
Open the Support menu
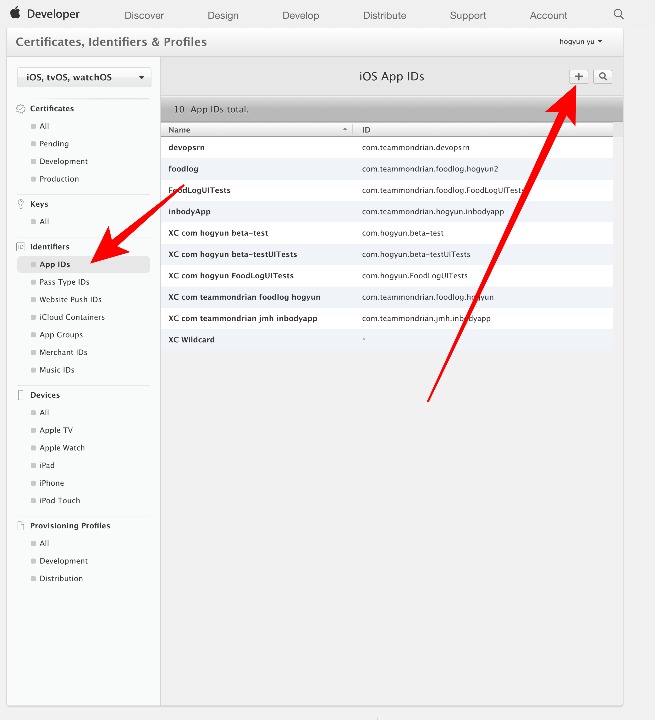pyautogui.click(x=468, y=16)
